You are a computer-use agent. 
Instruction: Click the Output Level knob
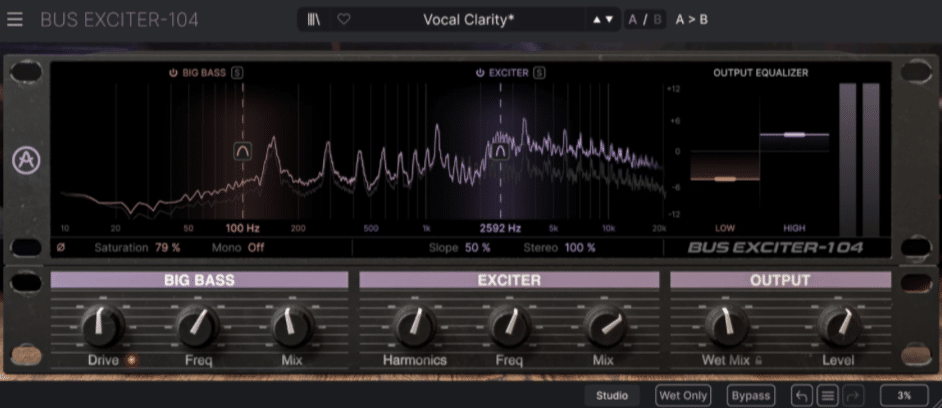[839, 325]
